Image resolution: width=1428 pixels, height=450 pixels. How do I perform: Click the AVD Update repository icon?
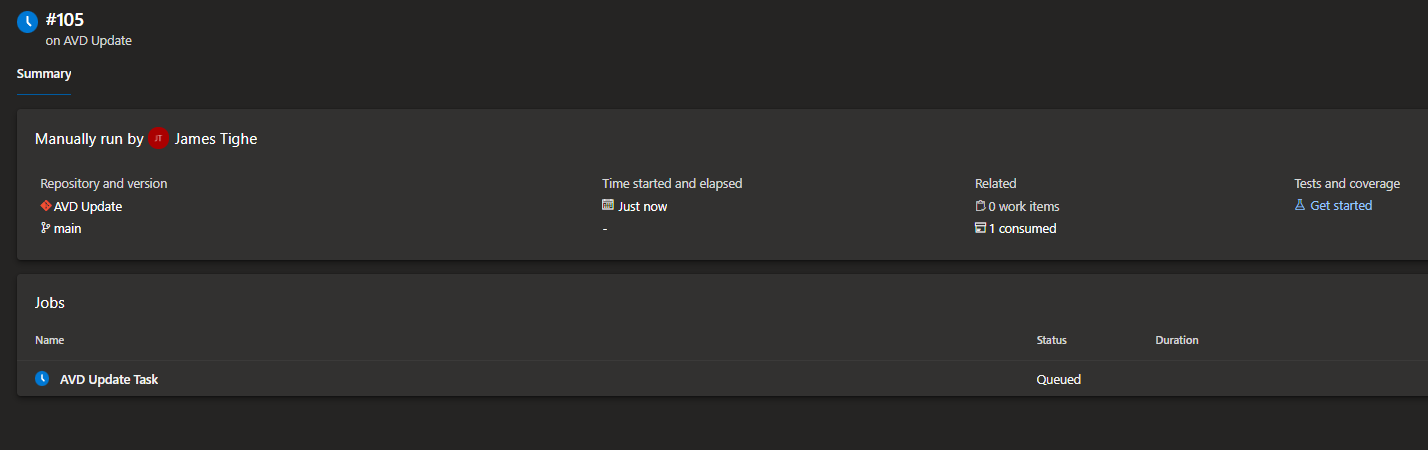[46, 206]
